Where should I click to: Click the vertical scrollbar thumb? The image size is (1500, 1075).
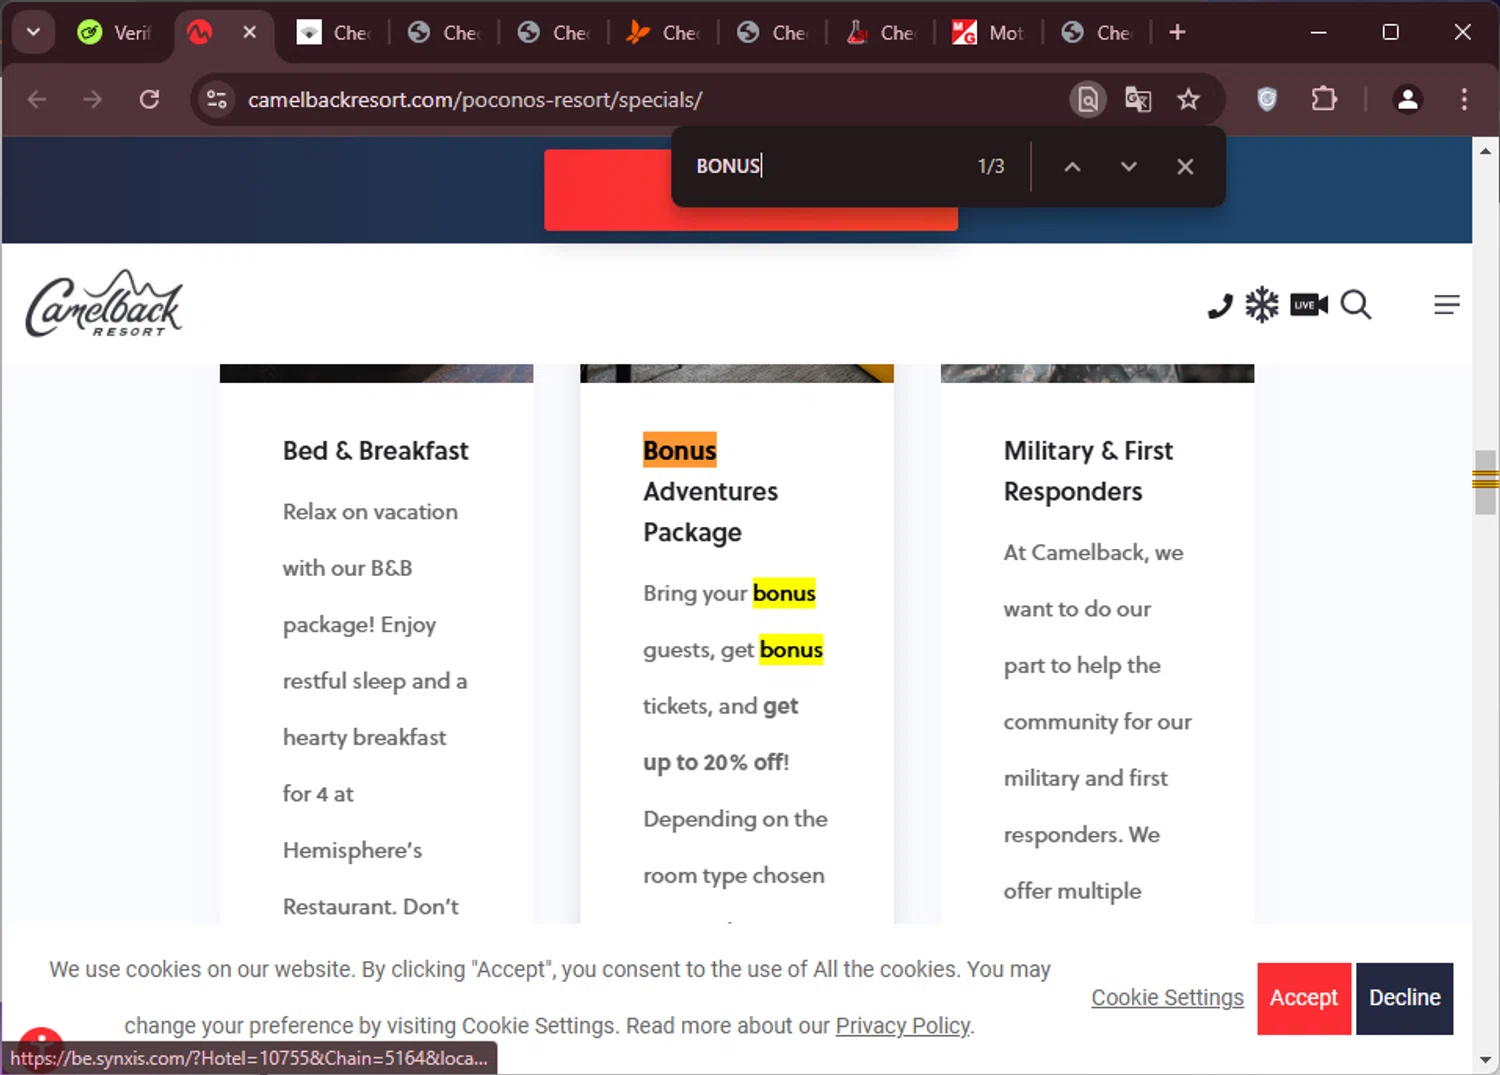coord(1485,481)
